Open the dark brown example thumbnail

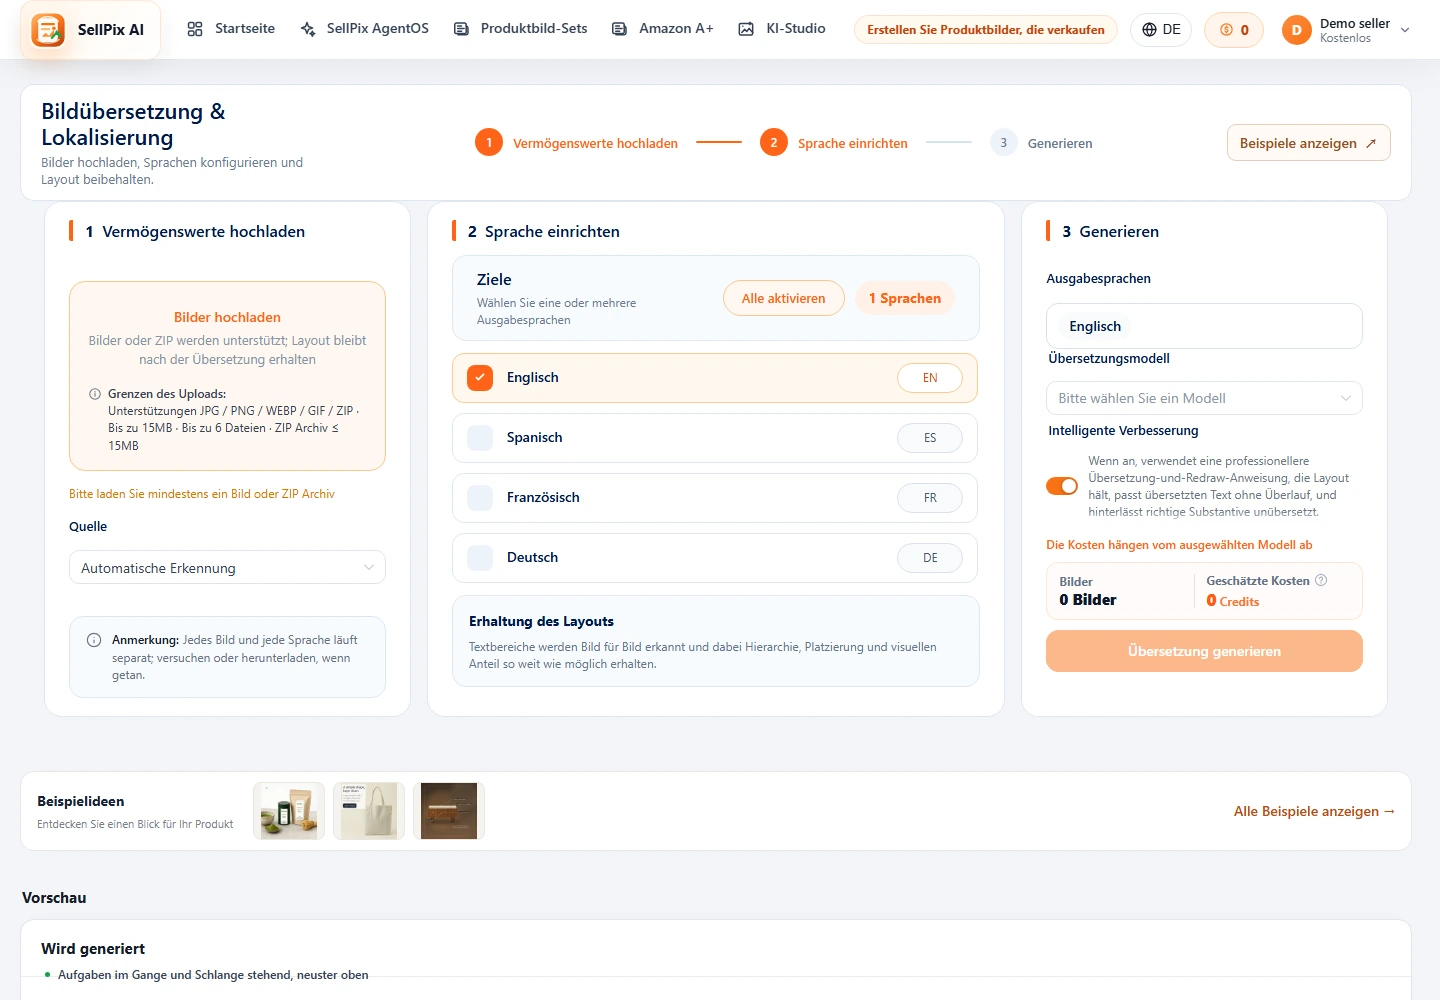tap(449, 811)
